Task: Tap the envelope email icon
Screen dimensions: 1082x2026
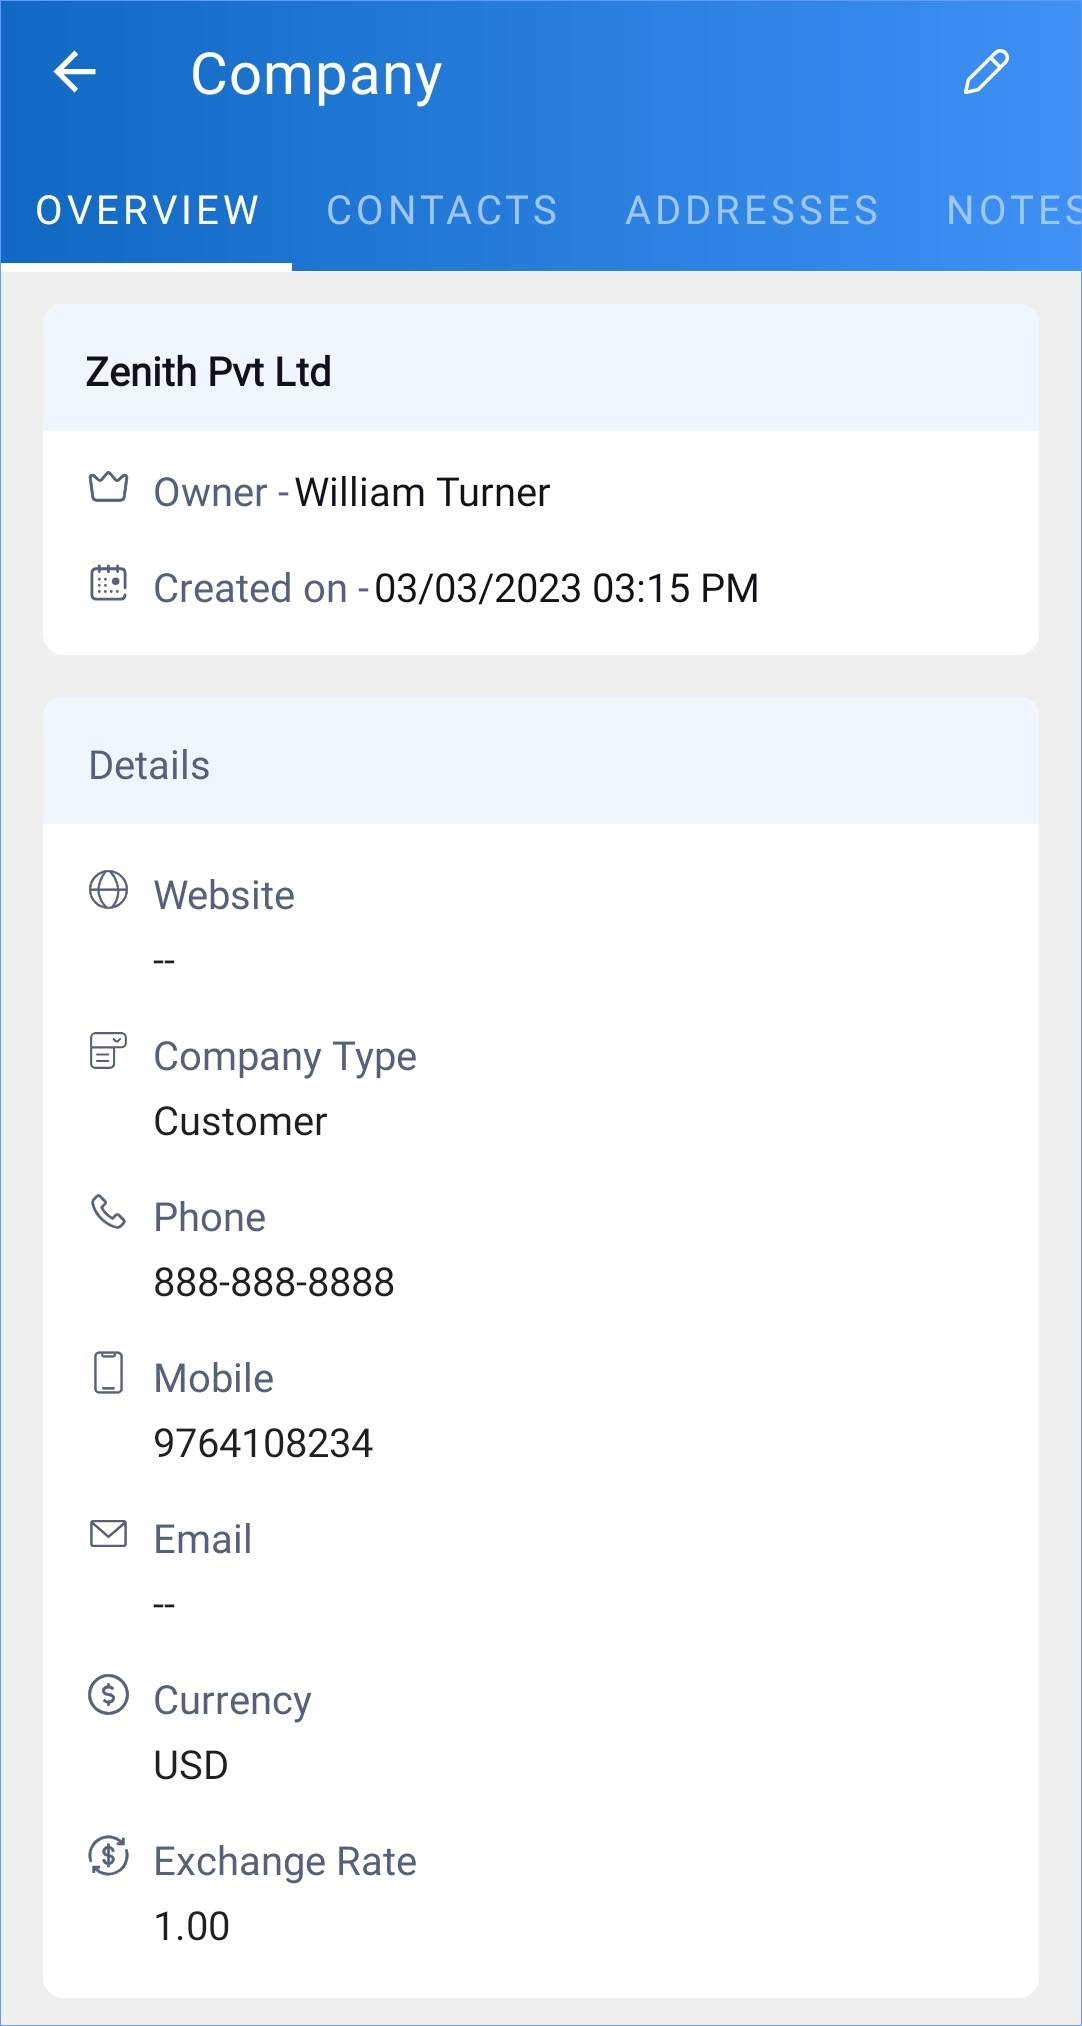Action: (108, 1534)
